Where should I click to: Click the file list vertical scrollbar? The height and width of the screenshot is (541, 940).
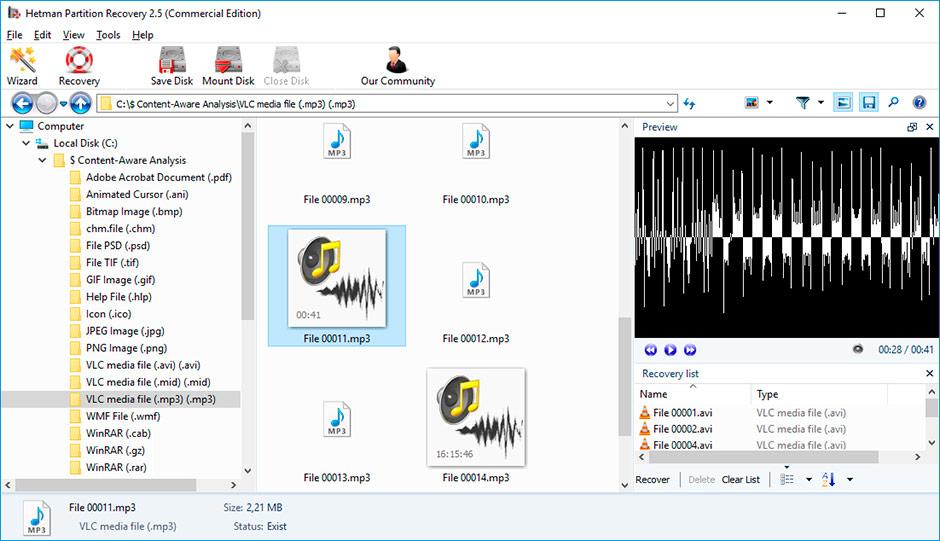coord(624,375)
